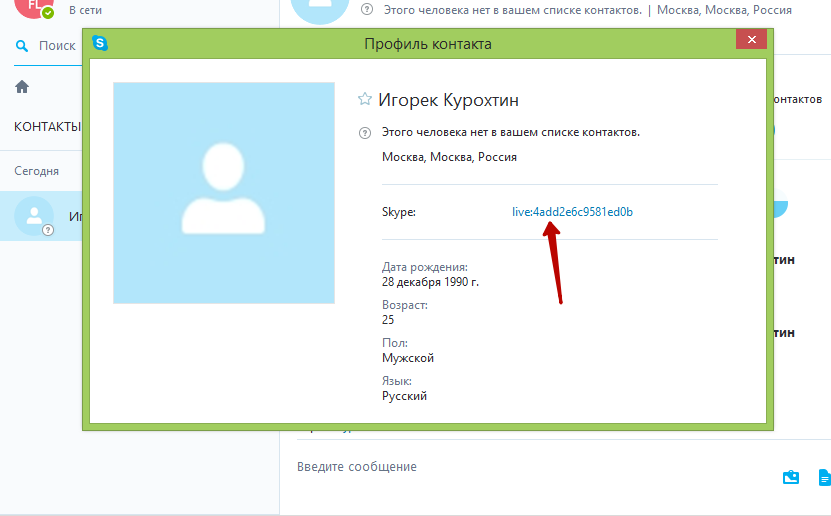Click the chat header location Москва, Москва, Россия

tap(724, 10)
